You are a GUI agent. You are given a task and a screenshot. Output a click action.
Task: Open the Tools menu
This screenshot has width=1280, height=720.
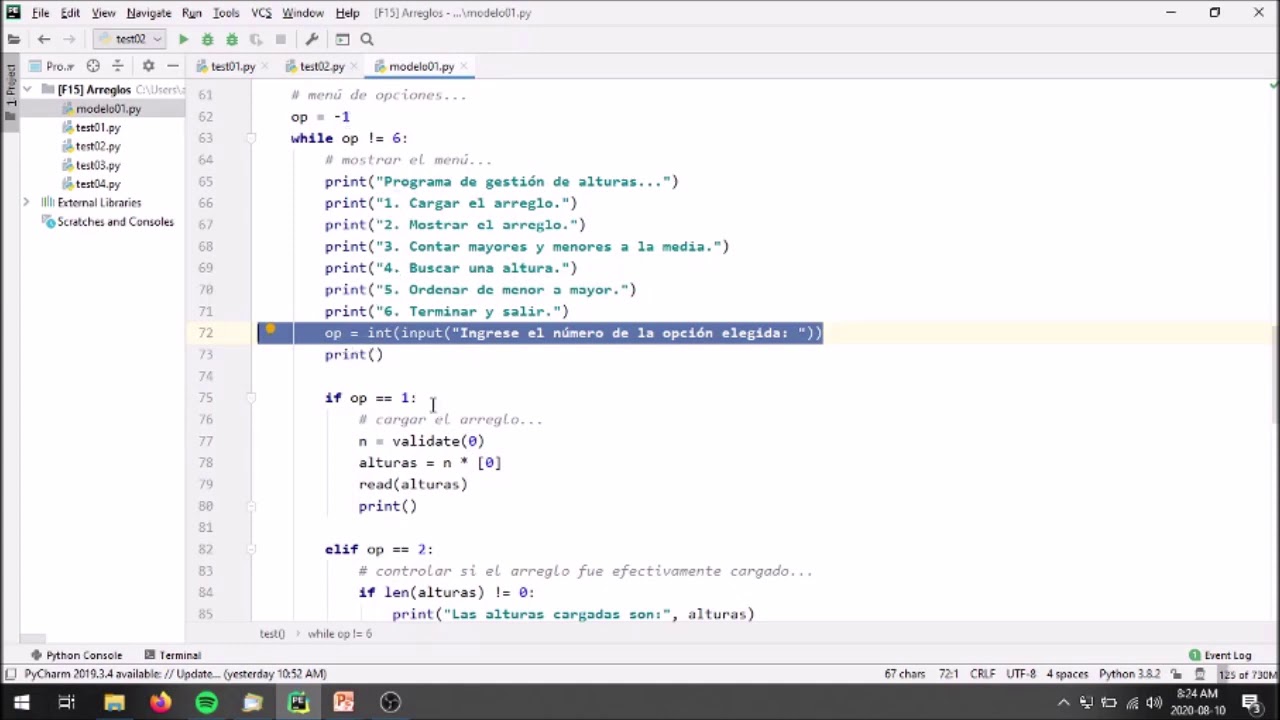tap(226, 13)
